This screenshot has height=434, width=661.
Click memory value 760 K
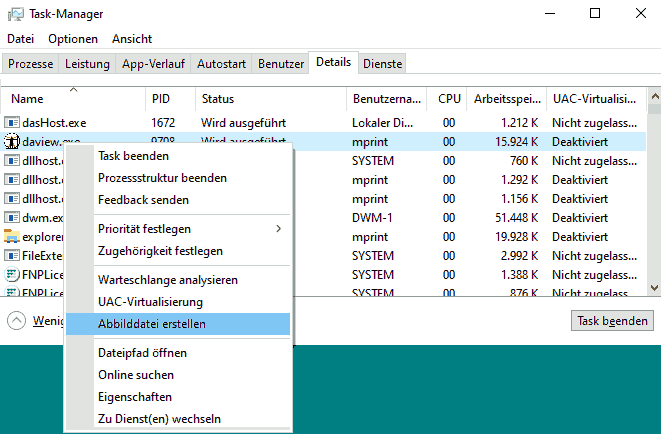[524, 161]
